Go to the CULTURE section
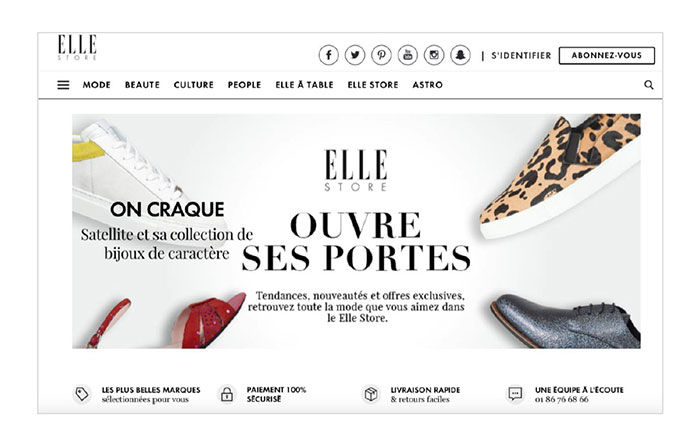The width and height of the screenshot is (700, 438). 194,85
